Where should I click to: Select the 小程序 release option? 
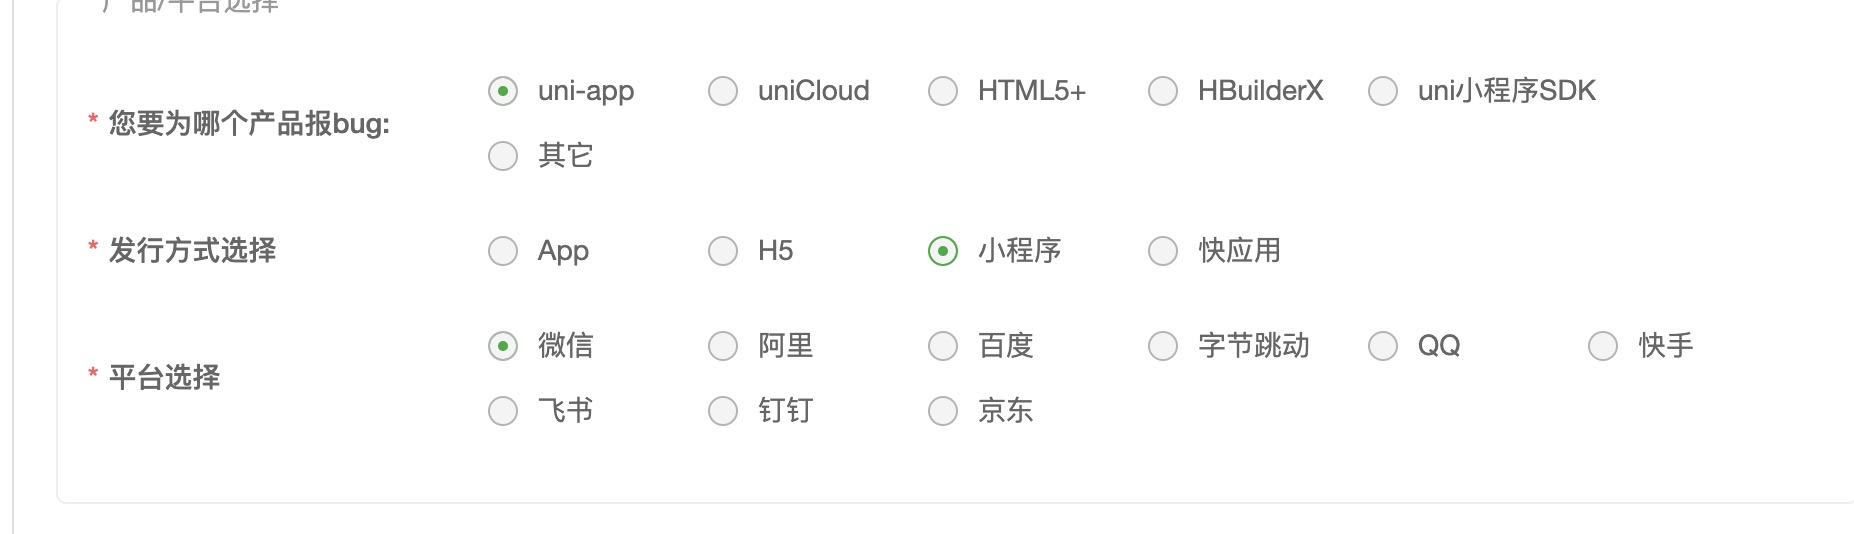click(943, 251)
